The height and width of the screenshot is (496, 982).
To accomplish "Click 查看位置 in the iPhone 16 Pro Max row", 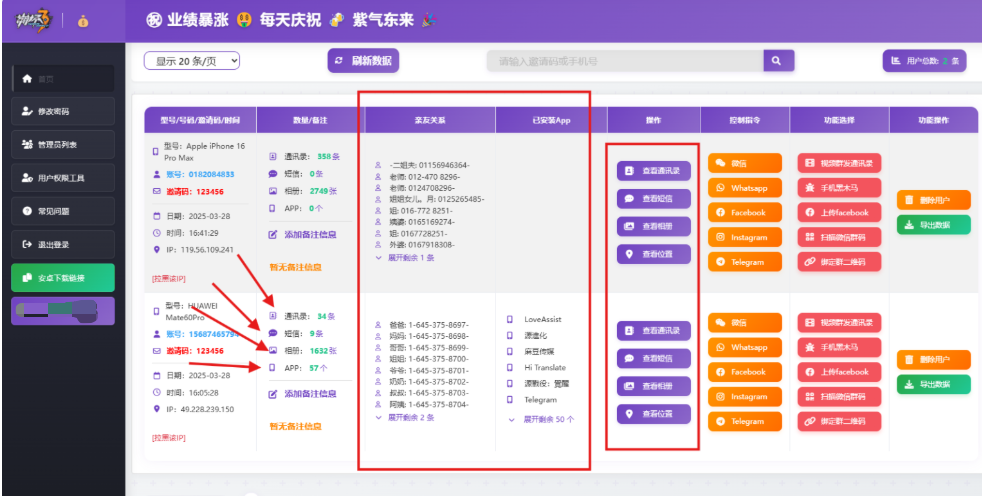I will (x=654, y=254).
